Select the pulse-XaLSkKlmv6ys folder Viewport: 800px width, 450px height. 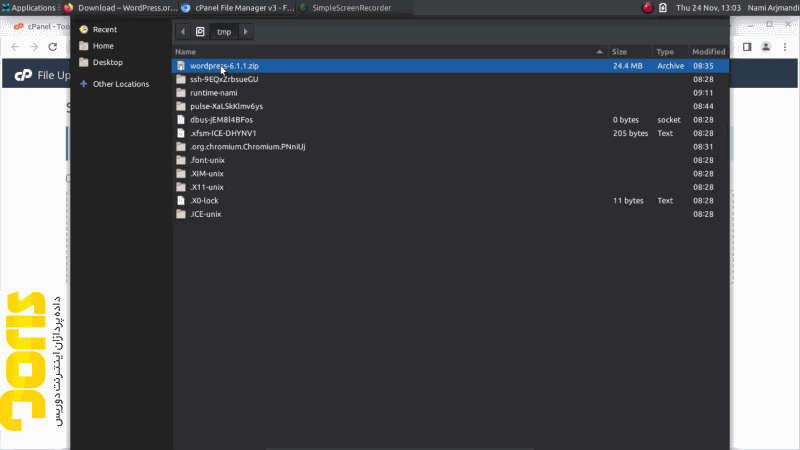[x=451, y=106]
